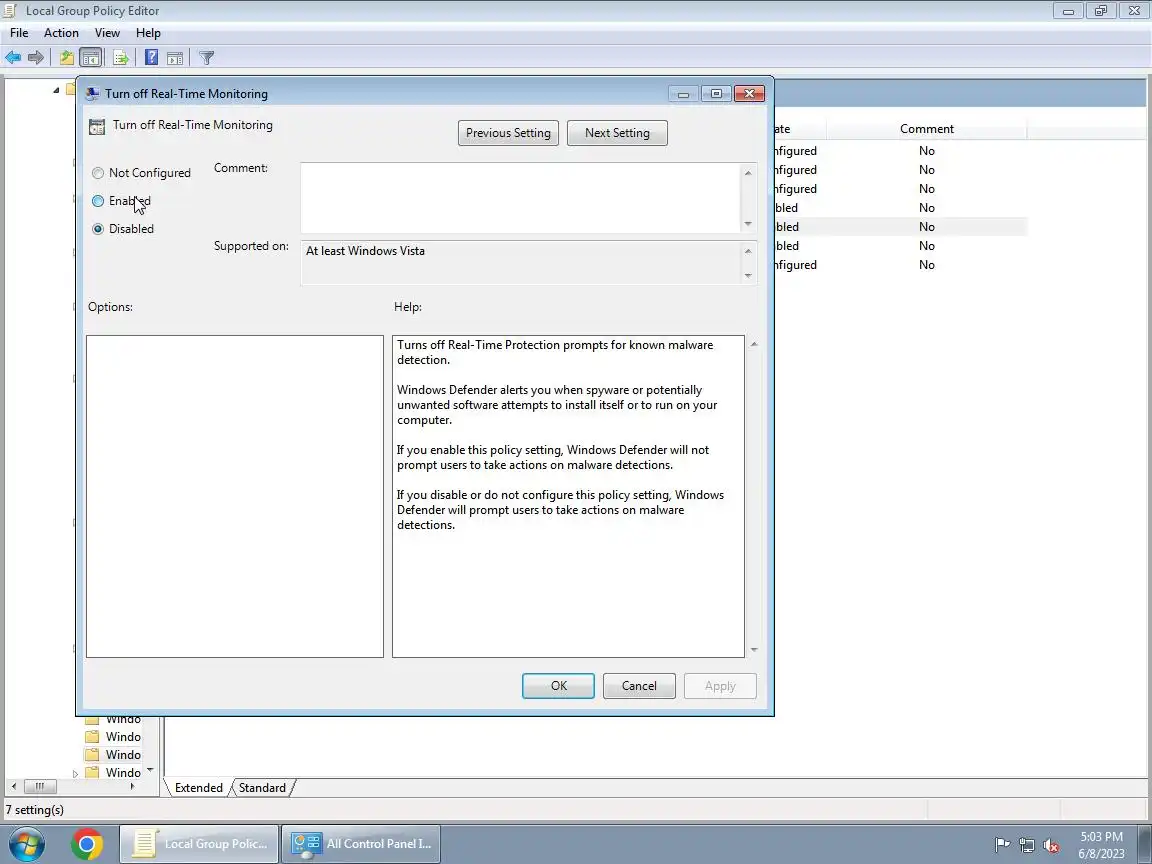Go back with the blue Back arrow

12,57
